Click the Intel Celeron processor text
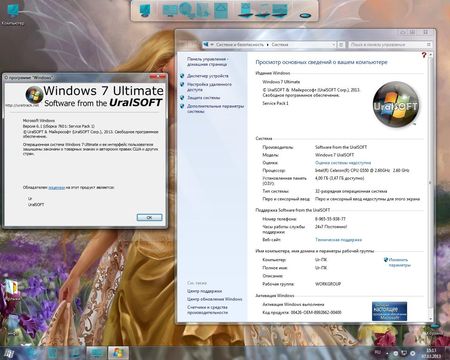Viewport: 450px width, 360px height. (x=362, y=170)
